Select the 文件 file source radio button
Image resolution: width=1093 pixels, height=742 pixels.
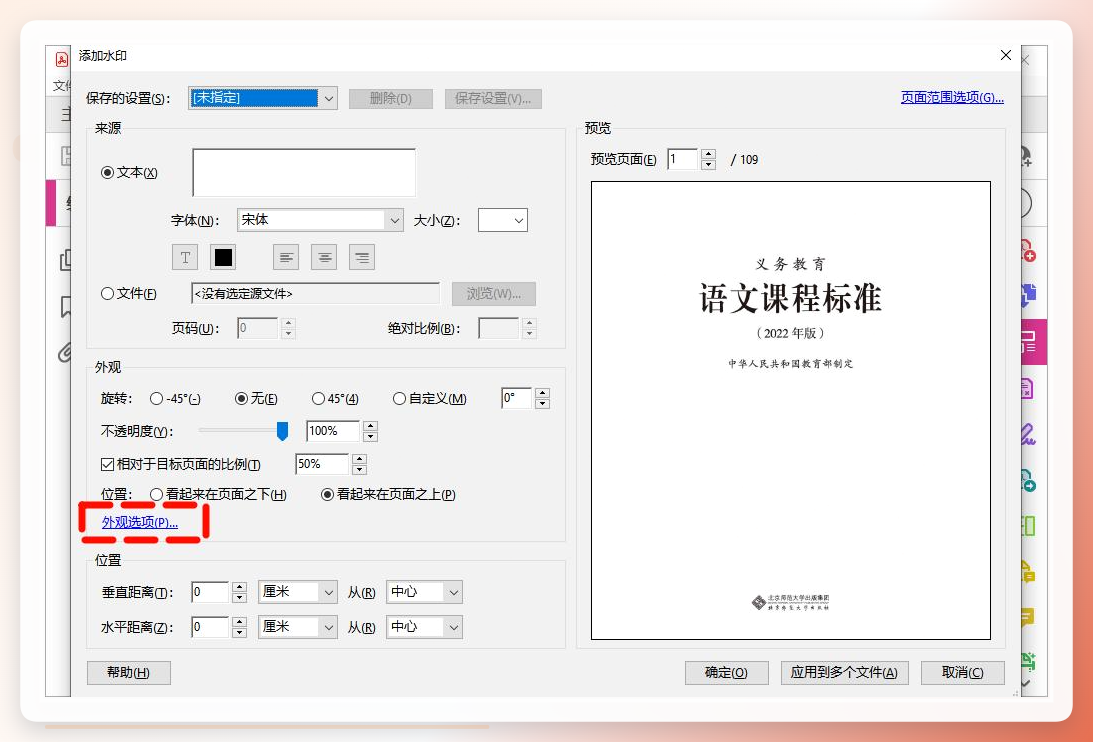pyautogui.click(x=107, y=294)
